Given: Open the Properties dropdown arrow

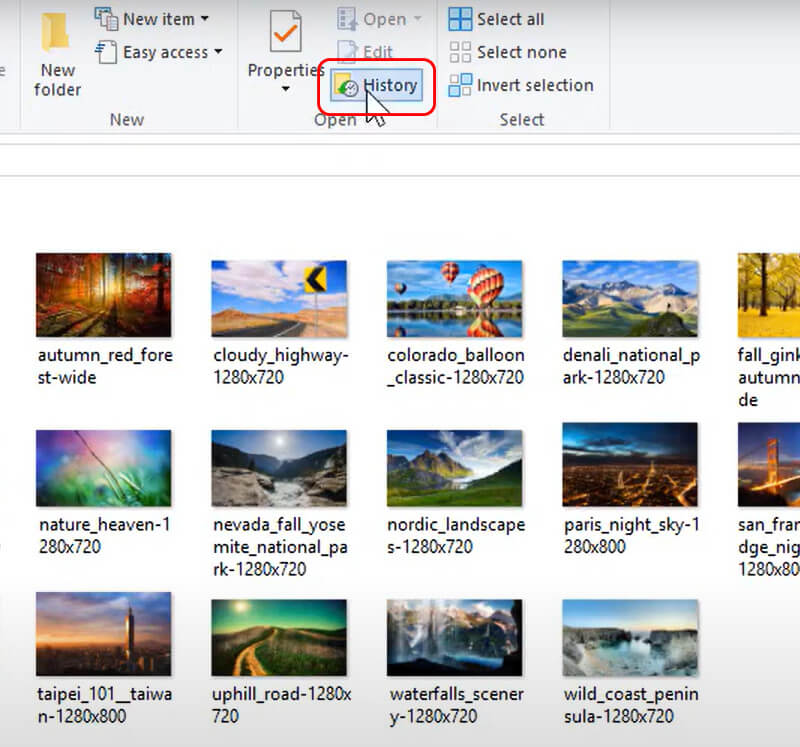Looking at the screenshot, I should point(285,89).
